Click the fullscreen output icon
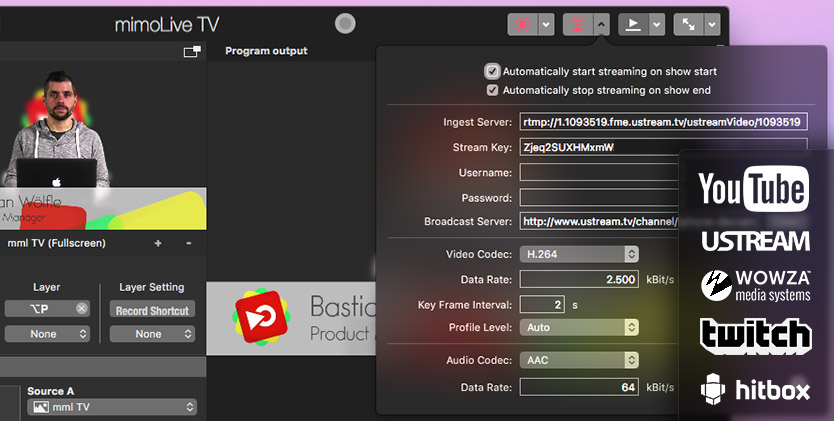This screenshot has height=421, width=834. (688, 24)
